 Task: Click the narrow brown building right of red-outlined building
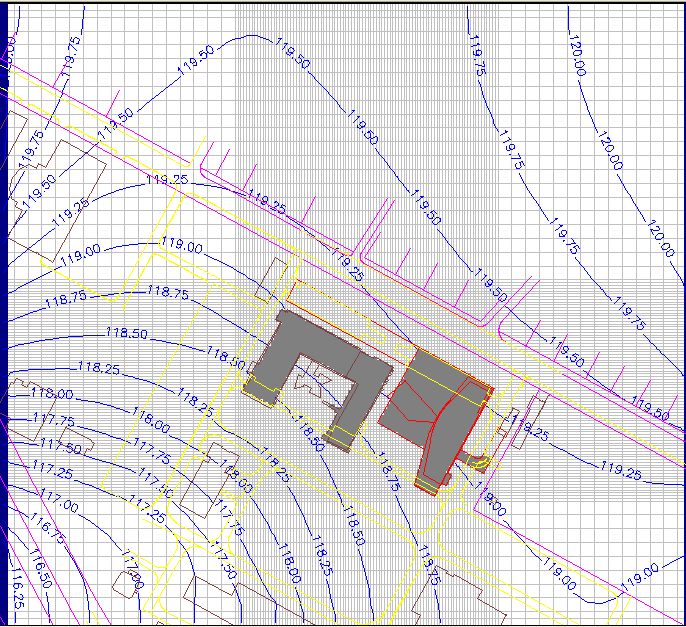point(532,418)
